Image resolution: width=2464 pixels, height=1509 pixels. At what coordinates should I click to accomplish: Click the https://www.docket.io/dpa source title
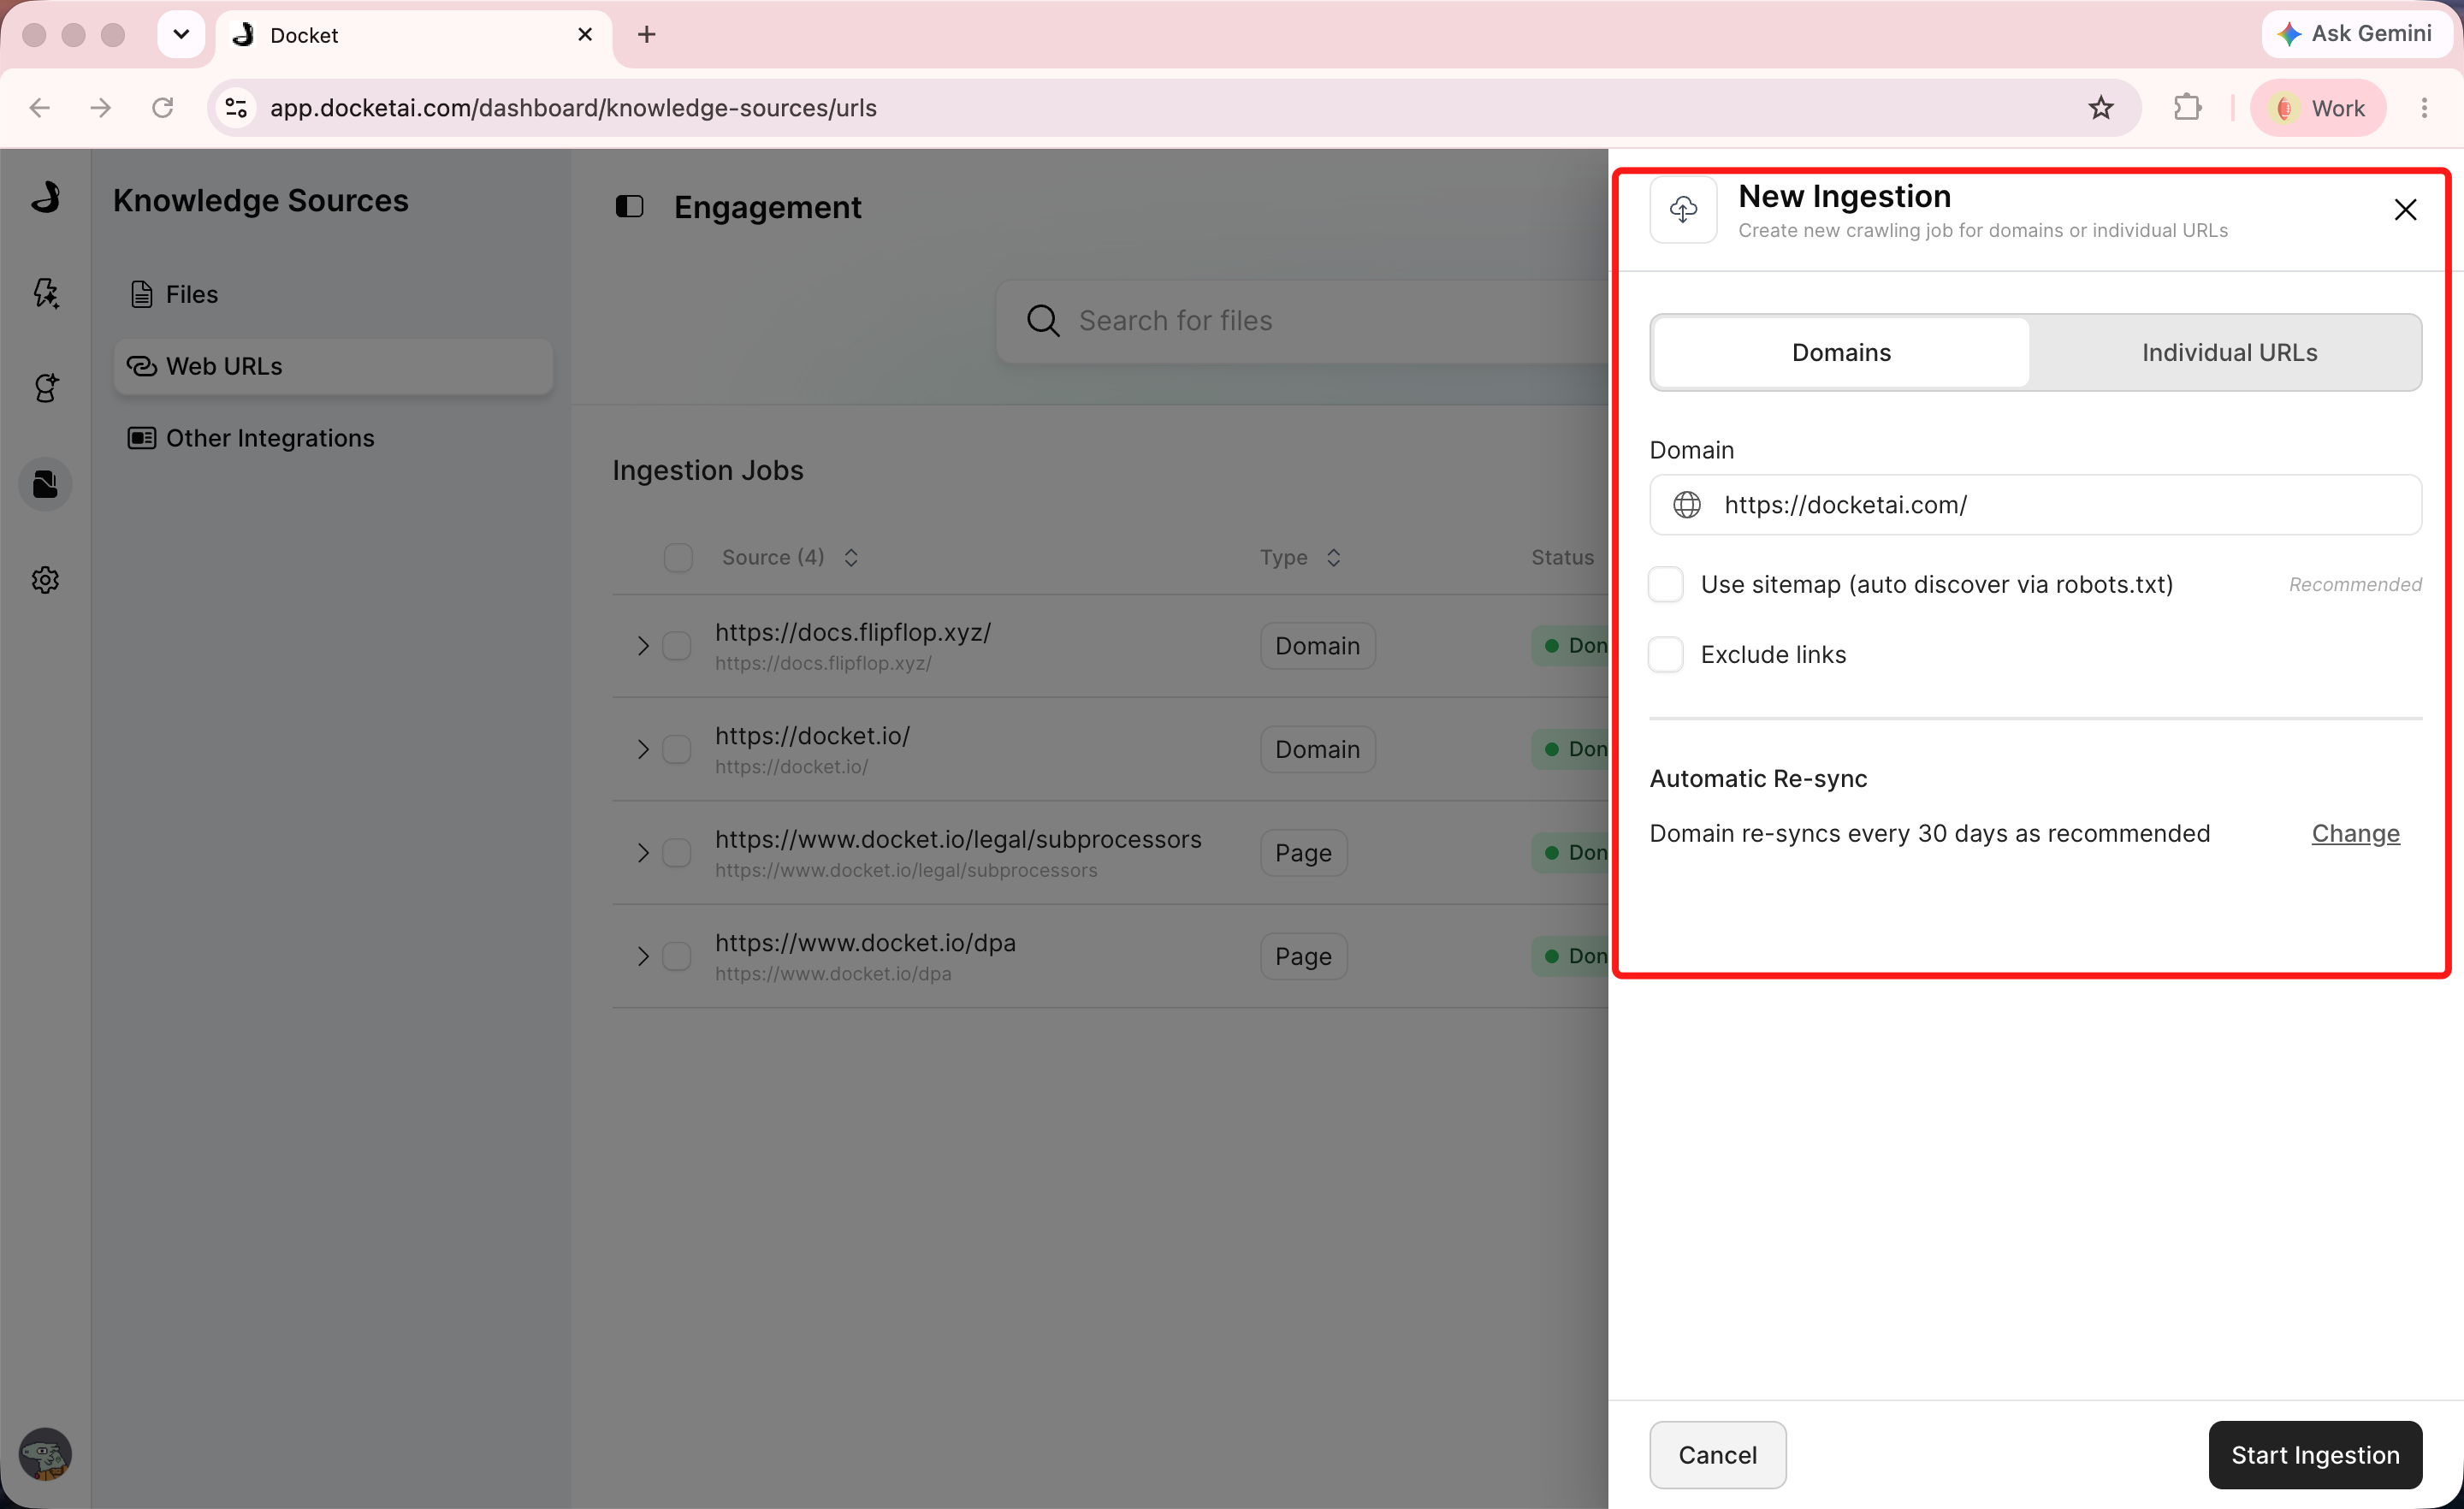[x=865, y=943]
